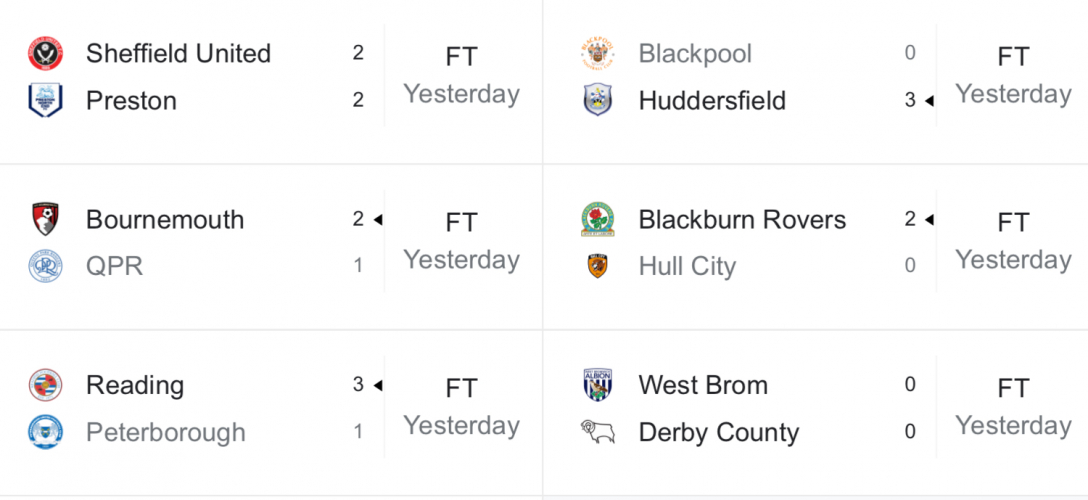Select the Blackburn Rovers team name
The height and width of the screenshot is (500, 1088).
coord(742,220)
